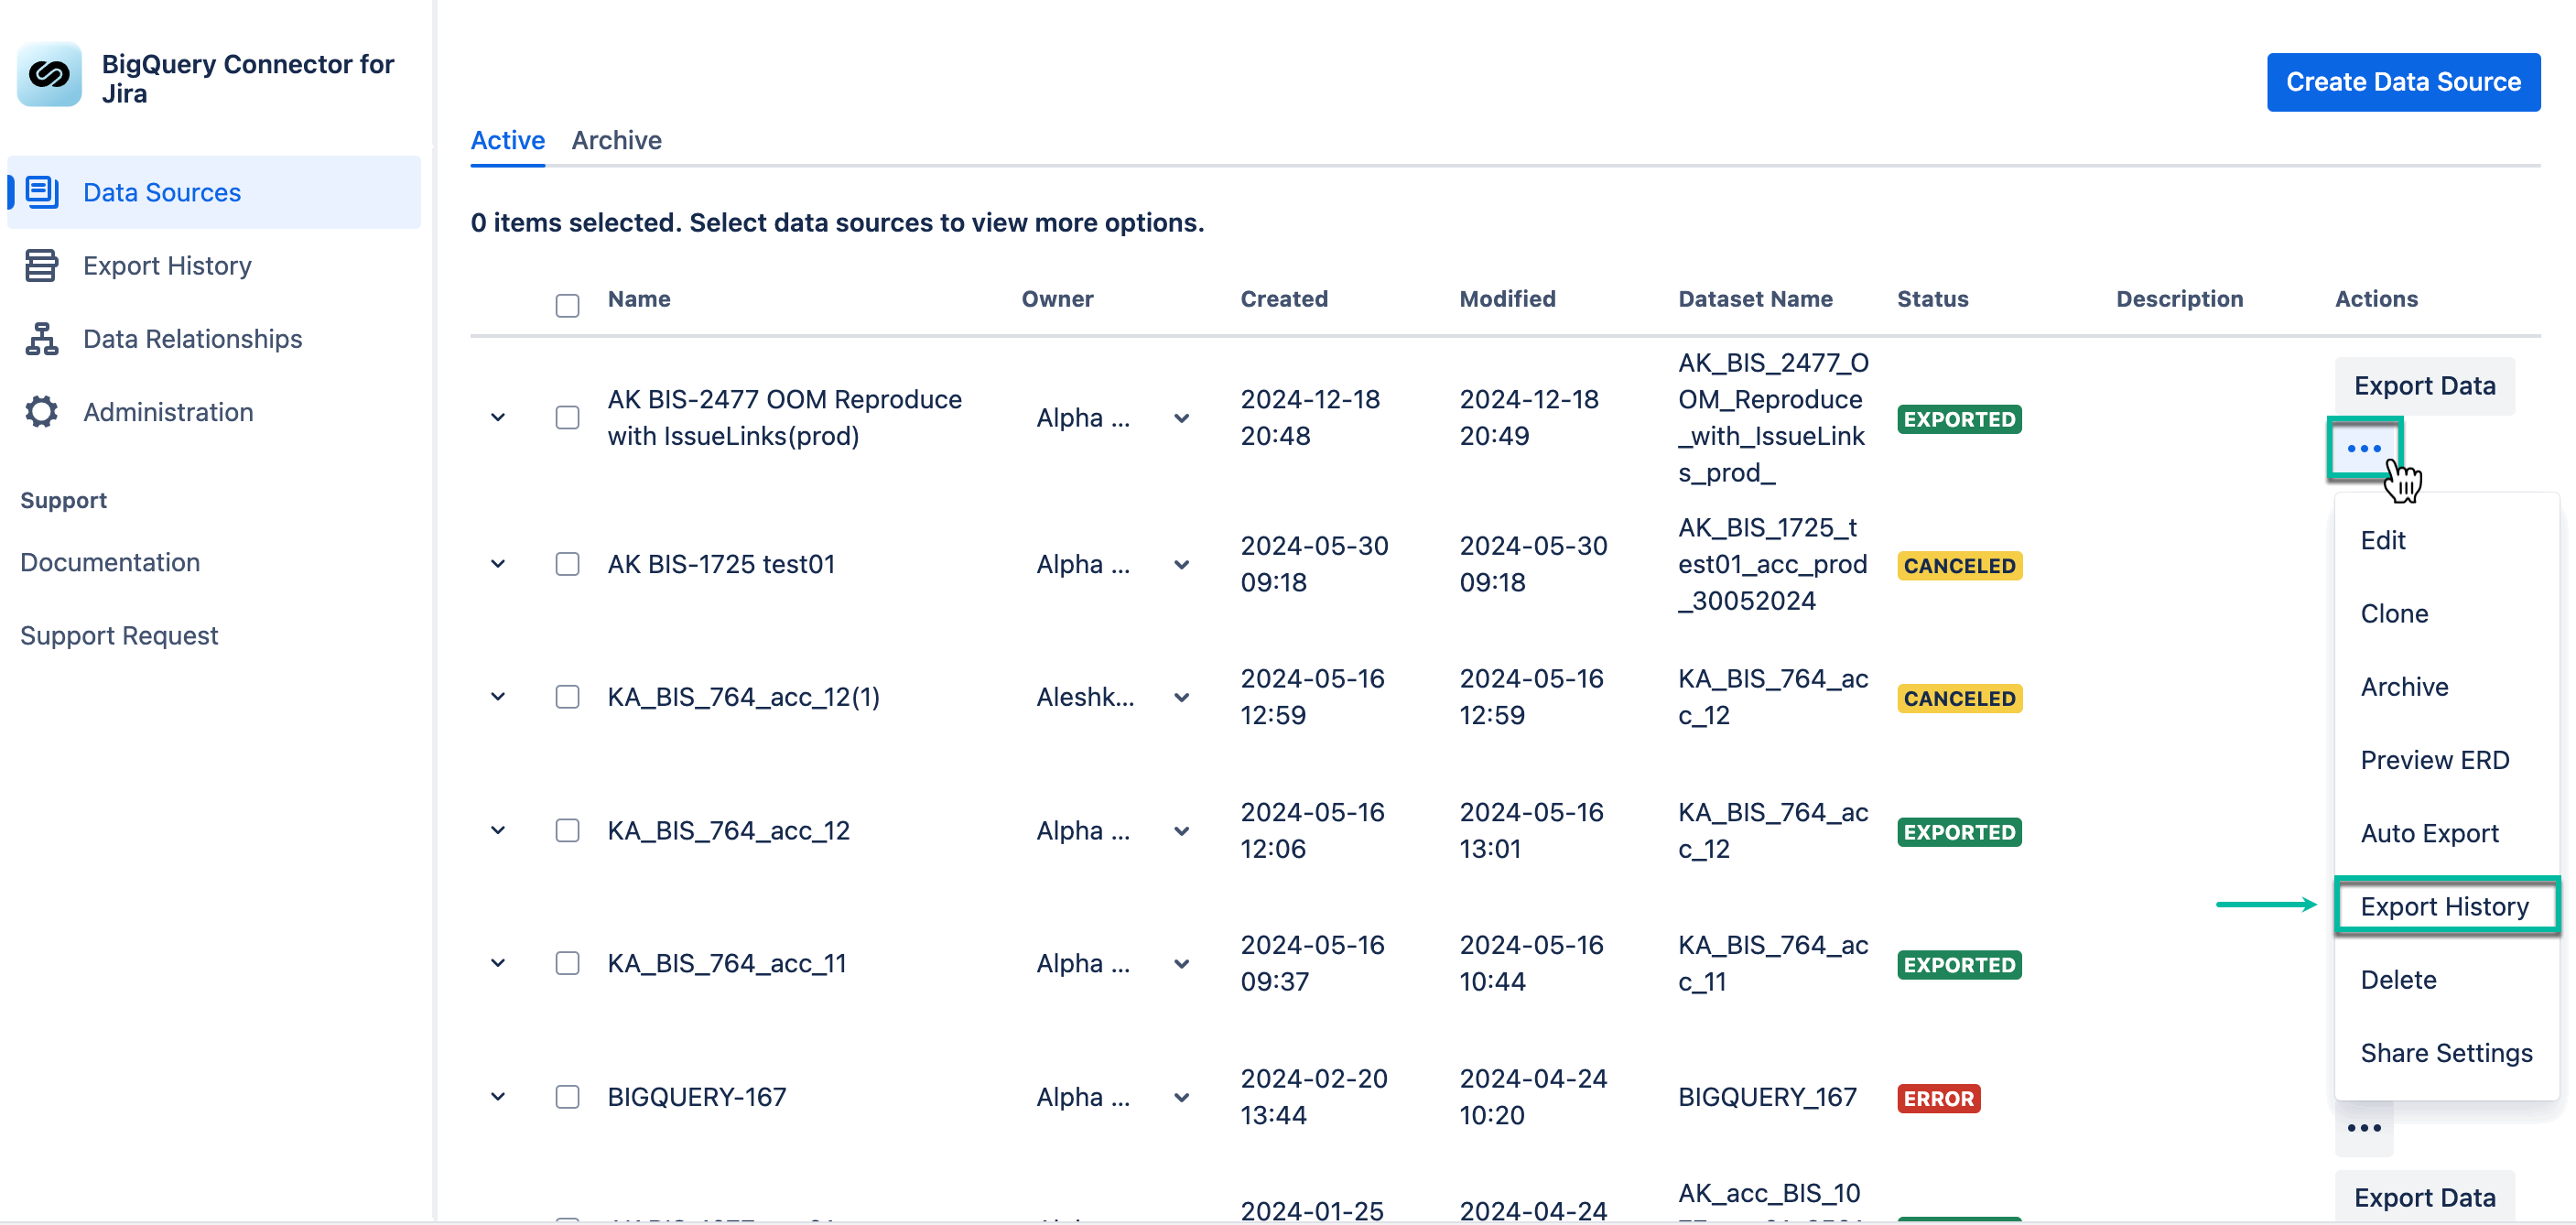This screenshot has width=2576, height=1225.
Task: Choose Auto Export from the menu
Action: pos(2446,833)
